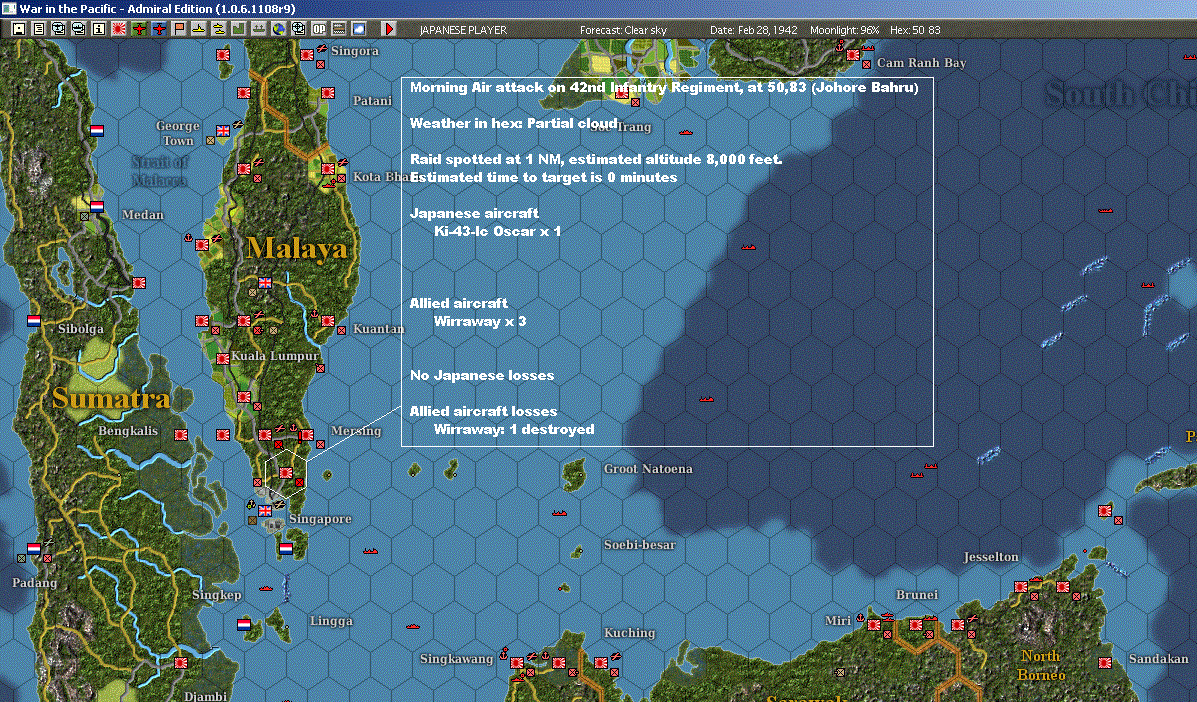The width and height of the screenshot is (1197, 702).
Task: Click 'Ki-43-Ic Oscar x 1' line
Action: pyautogui.click(x=497, y=231)
